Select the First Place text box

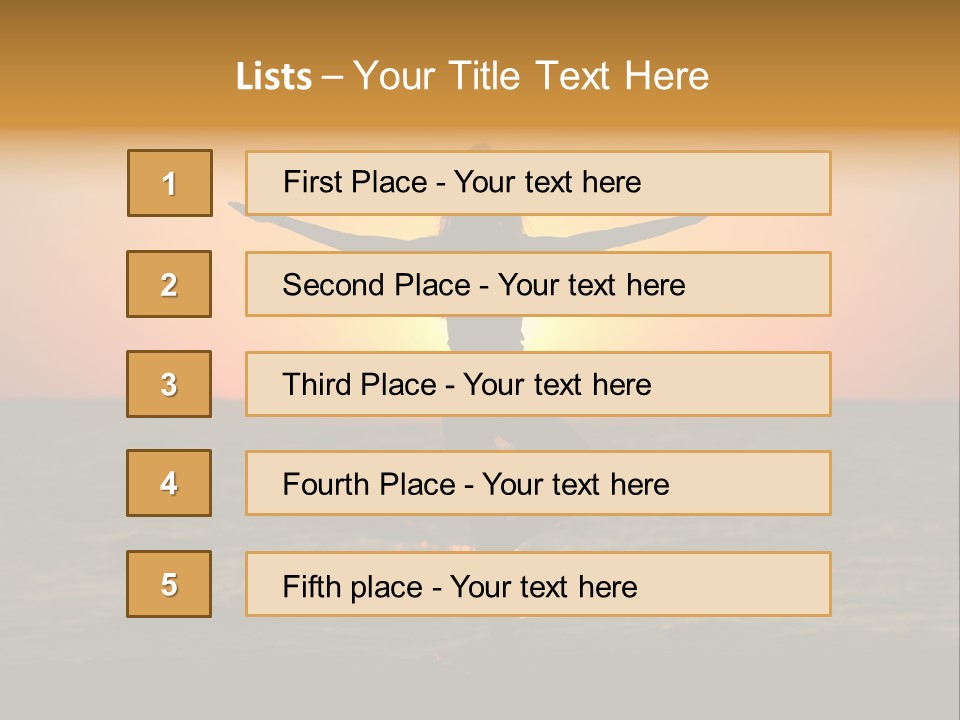[x=538, y=183]
